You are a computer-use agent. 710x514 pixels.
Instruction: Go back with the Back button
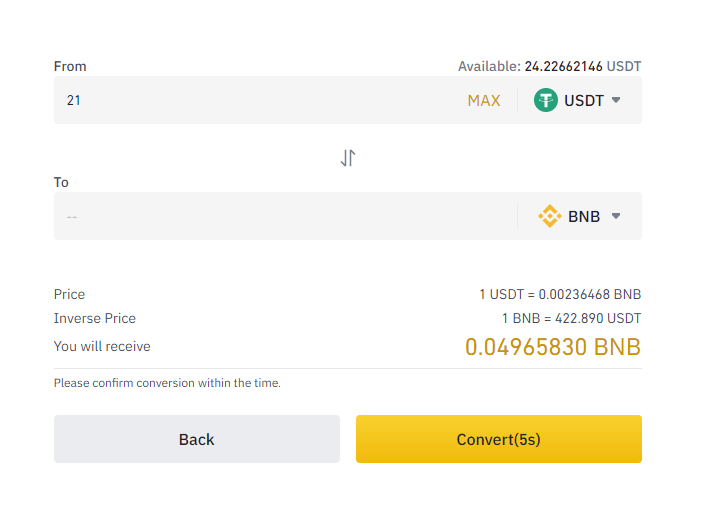point(197,439)
